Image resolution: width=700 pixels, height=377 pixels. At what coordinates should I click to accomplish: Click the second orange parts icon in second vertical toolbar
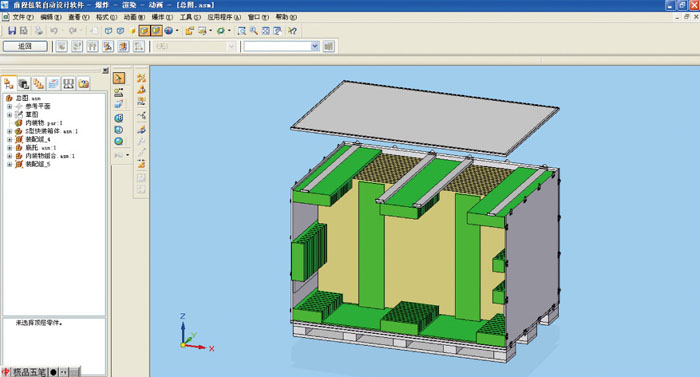coord(141,89)
